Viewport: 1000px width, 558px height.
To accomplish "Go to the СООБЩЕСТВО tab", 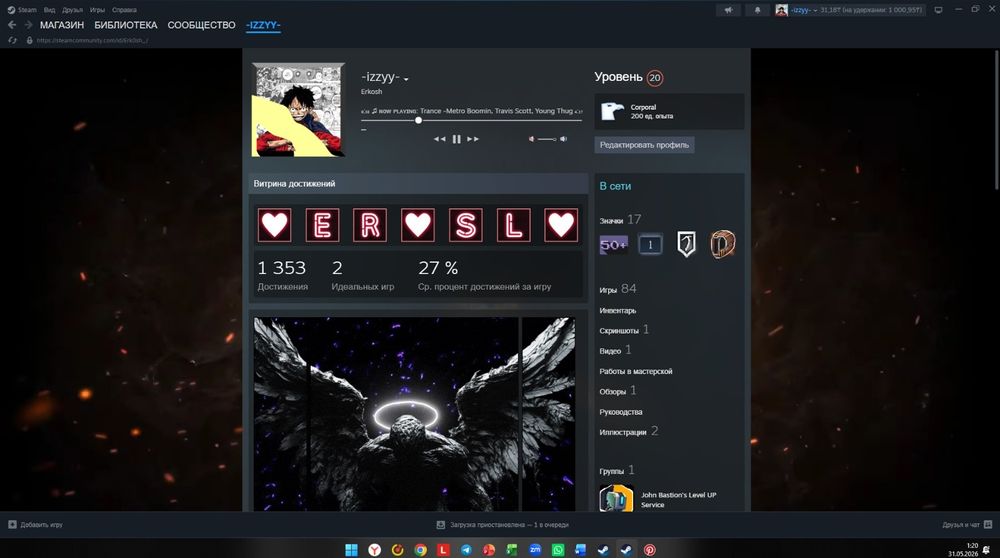I will [202, 25].
